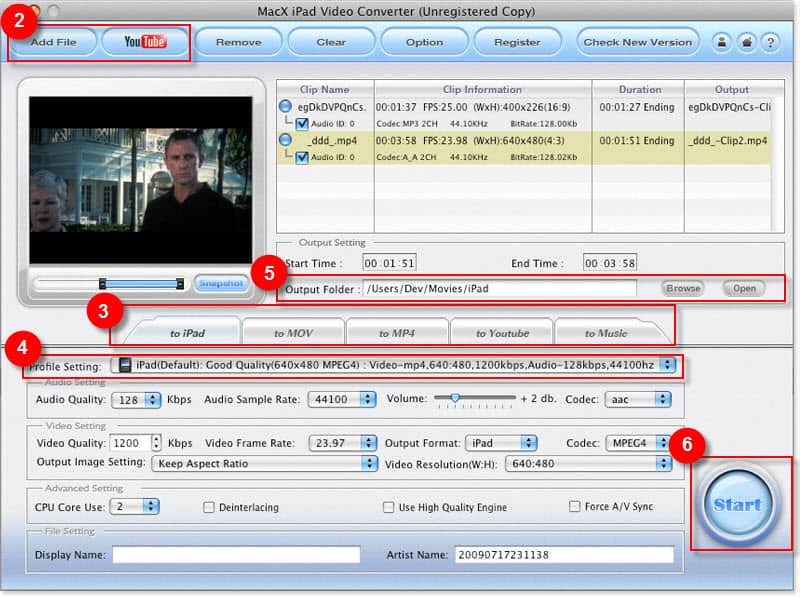Toggle Audio ID checkbox for _ddd_.mp4 clip
This screenshot has height=597, width=800.
coord(302,157)
